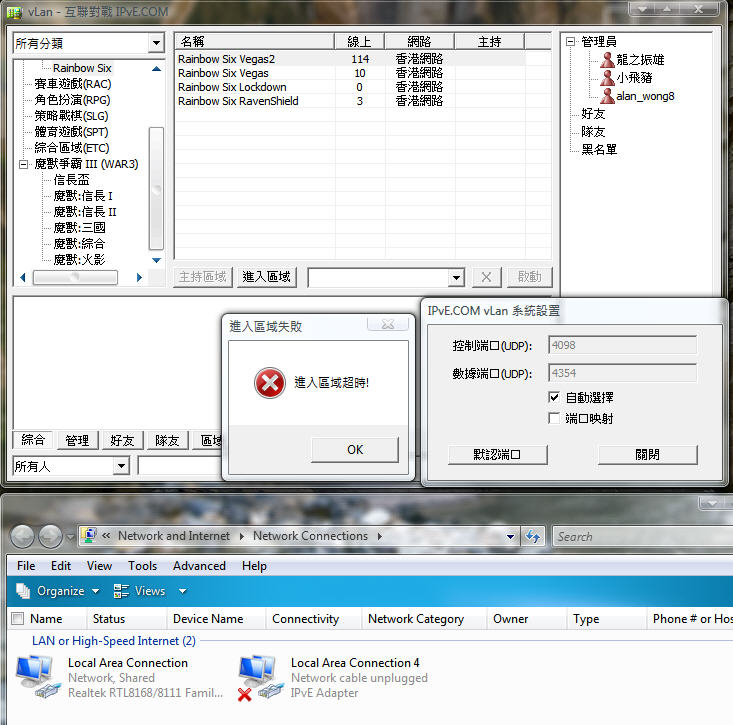Select 賽車遊戲(RAC) in category tree
The image size is (733, 725).
click(72, 84)
